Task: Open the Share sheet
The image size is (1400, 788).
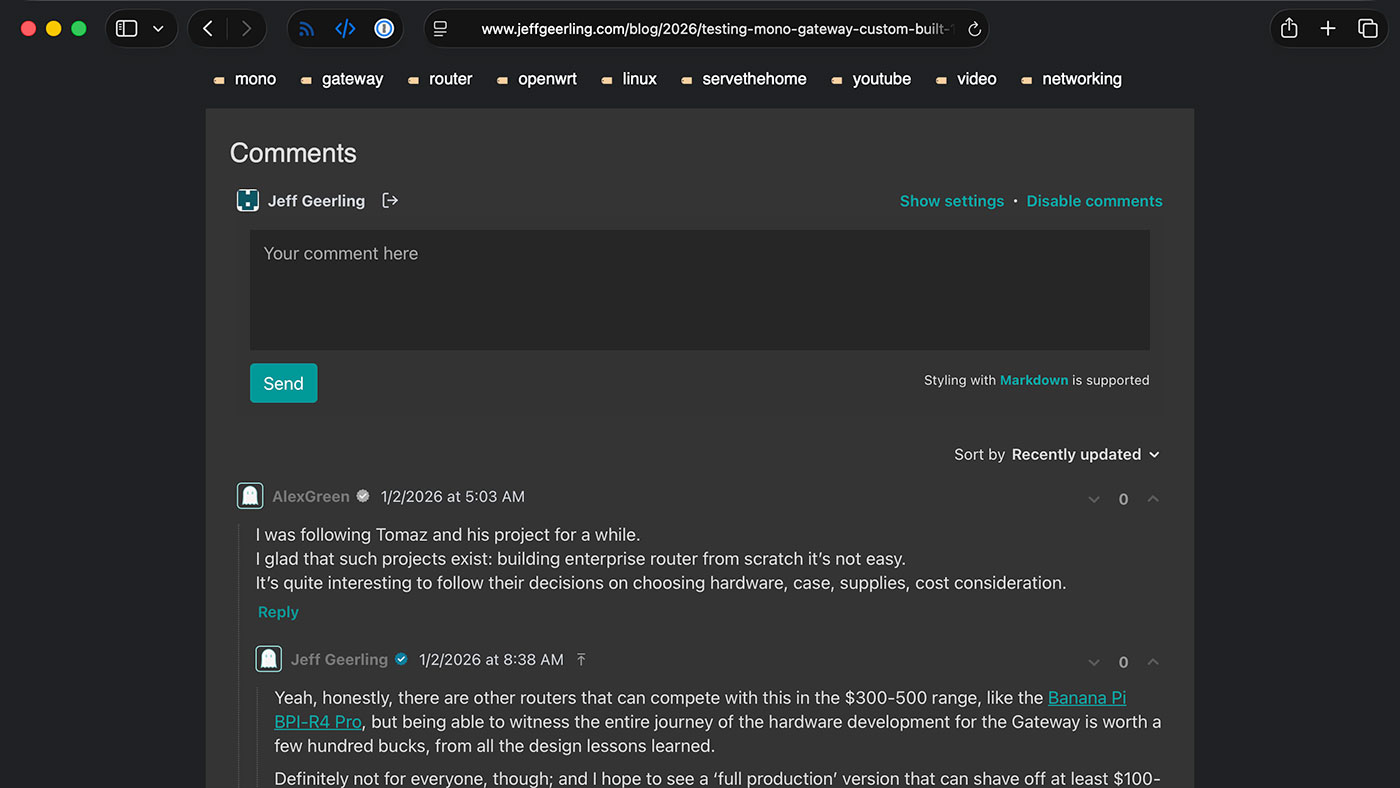Action: 1289,29
